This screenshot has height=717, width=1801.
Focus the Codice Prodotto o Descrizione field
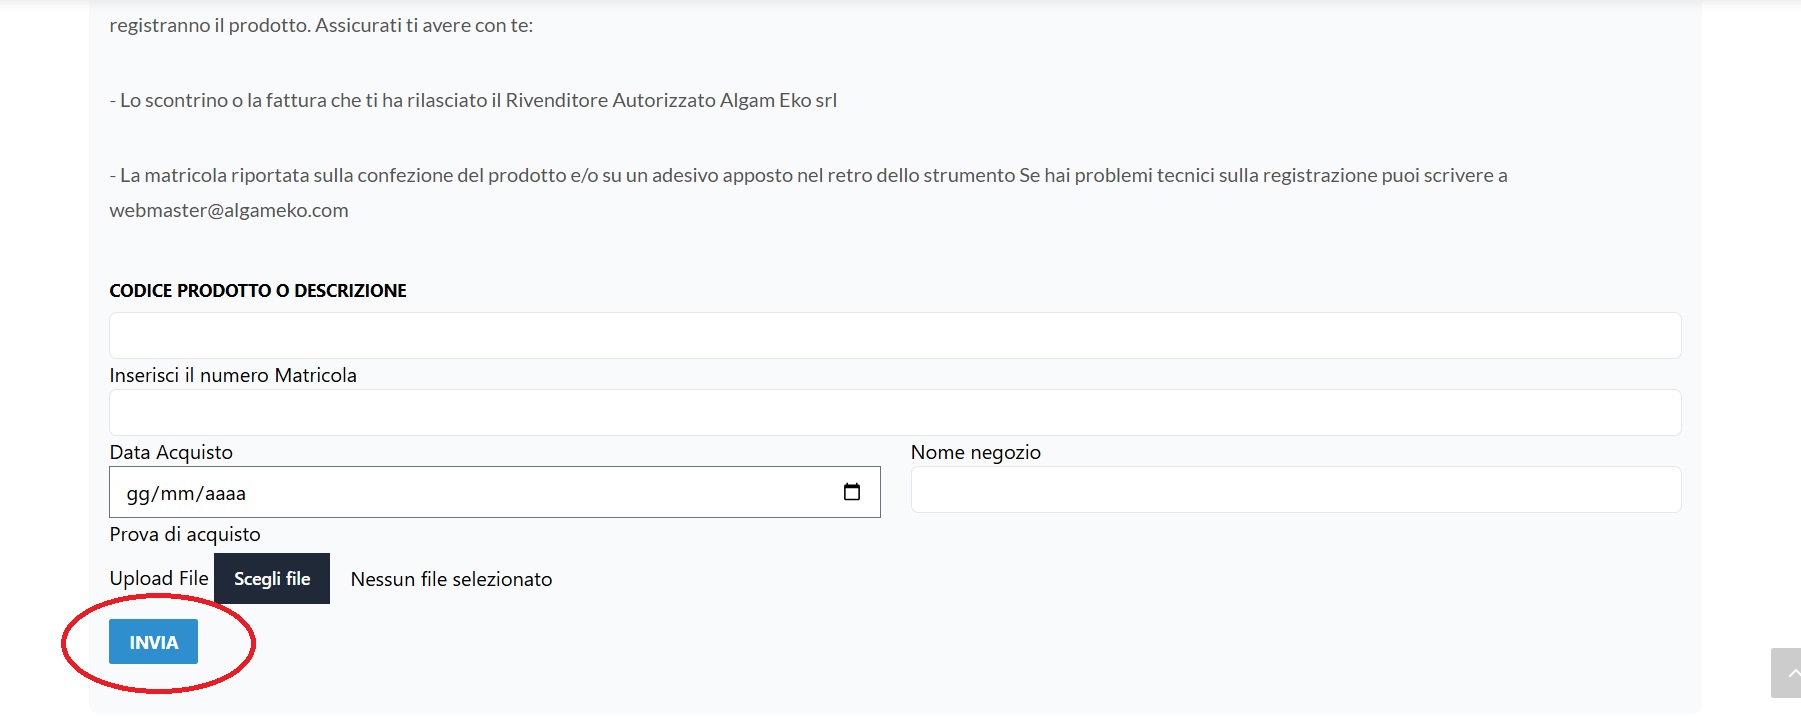point(894,336)
